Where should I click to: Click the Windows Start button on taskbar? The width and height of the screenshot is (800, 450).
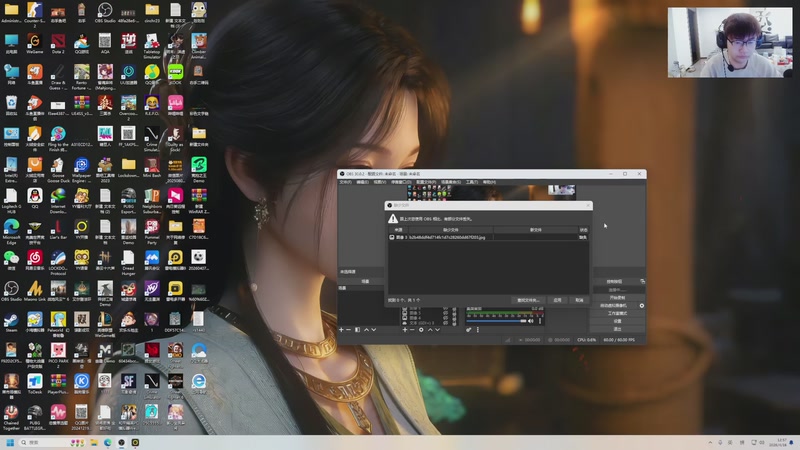(10, 442)
